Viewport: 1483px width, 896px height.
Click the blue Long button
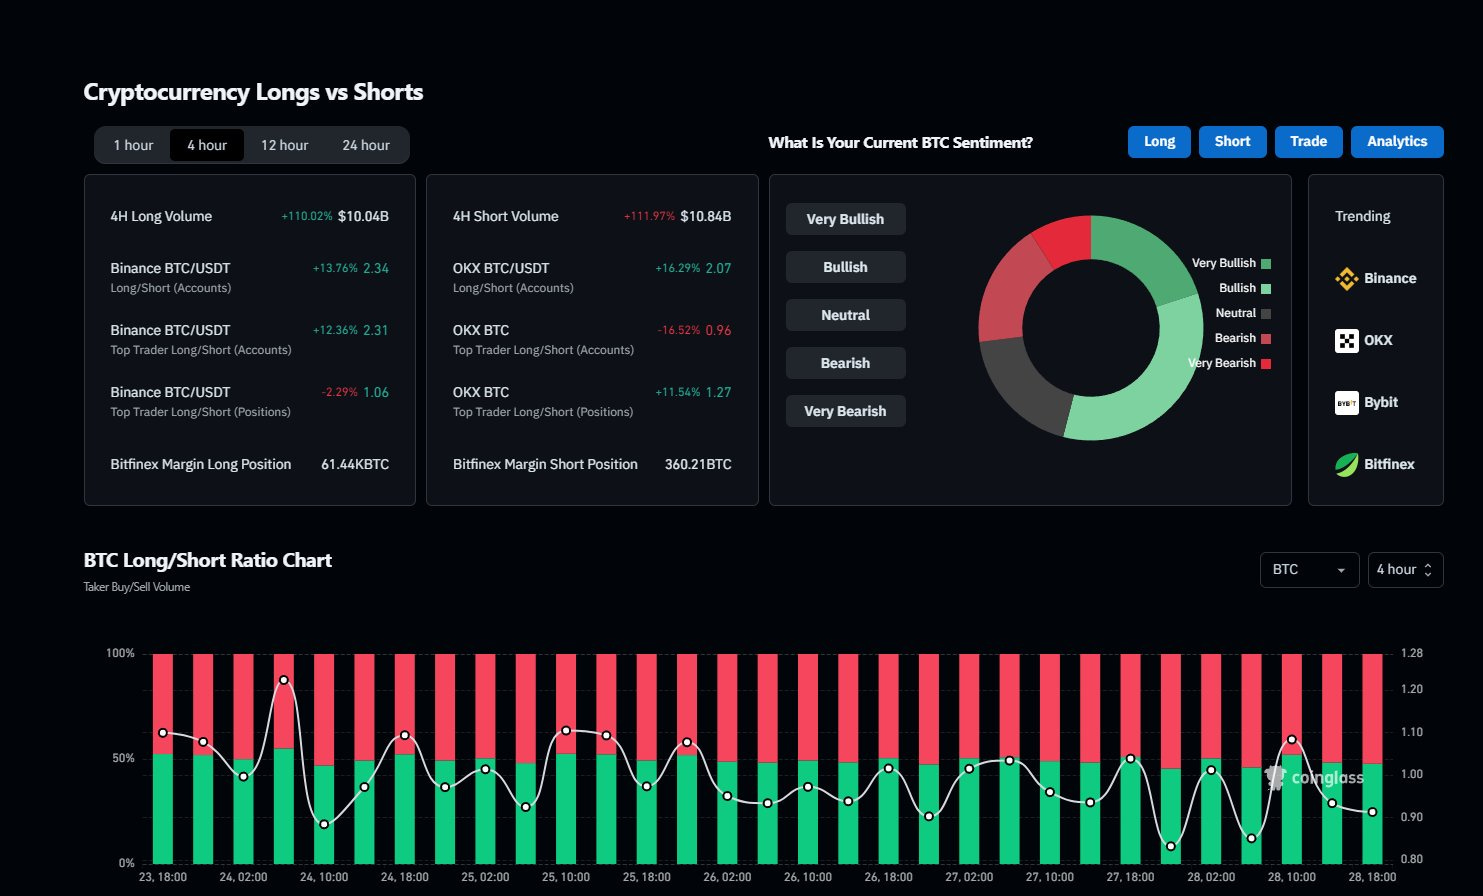click(x=1160, y=142)
